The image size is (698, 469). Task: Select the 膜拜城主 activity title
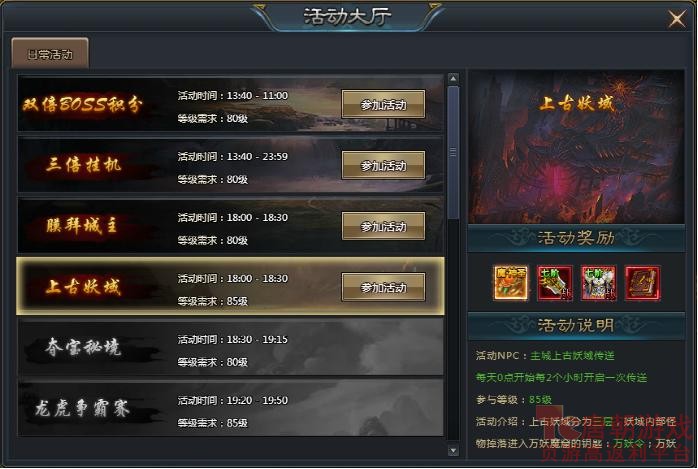pos(82,226)
